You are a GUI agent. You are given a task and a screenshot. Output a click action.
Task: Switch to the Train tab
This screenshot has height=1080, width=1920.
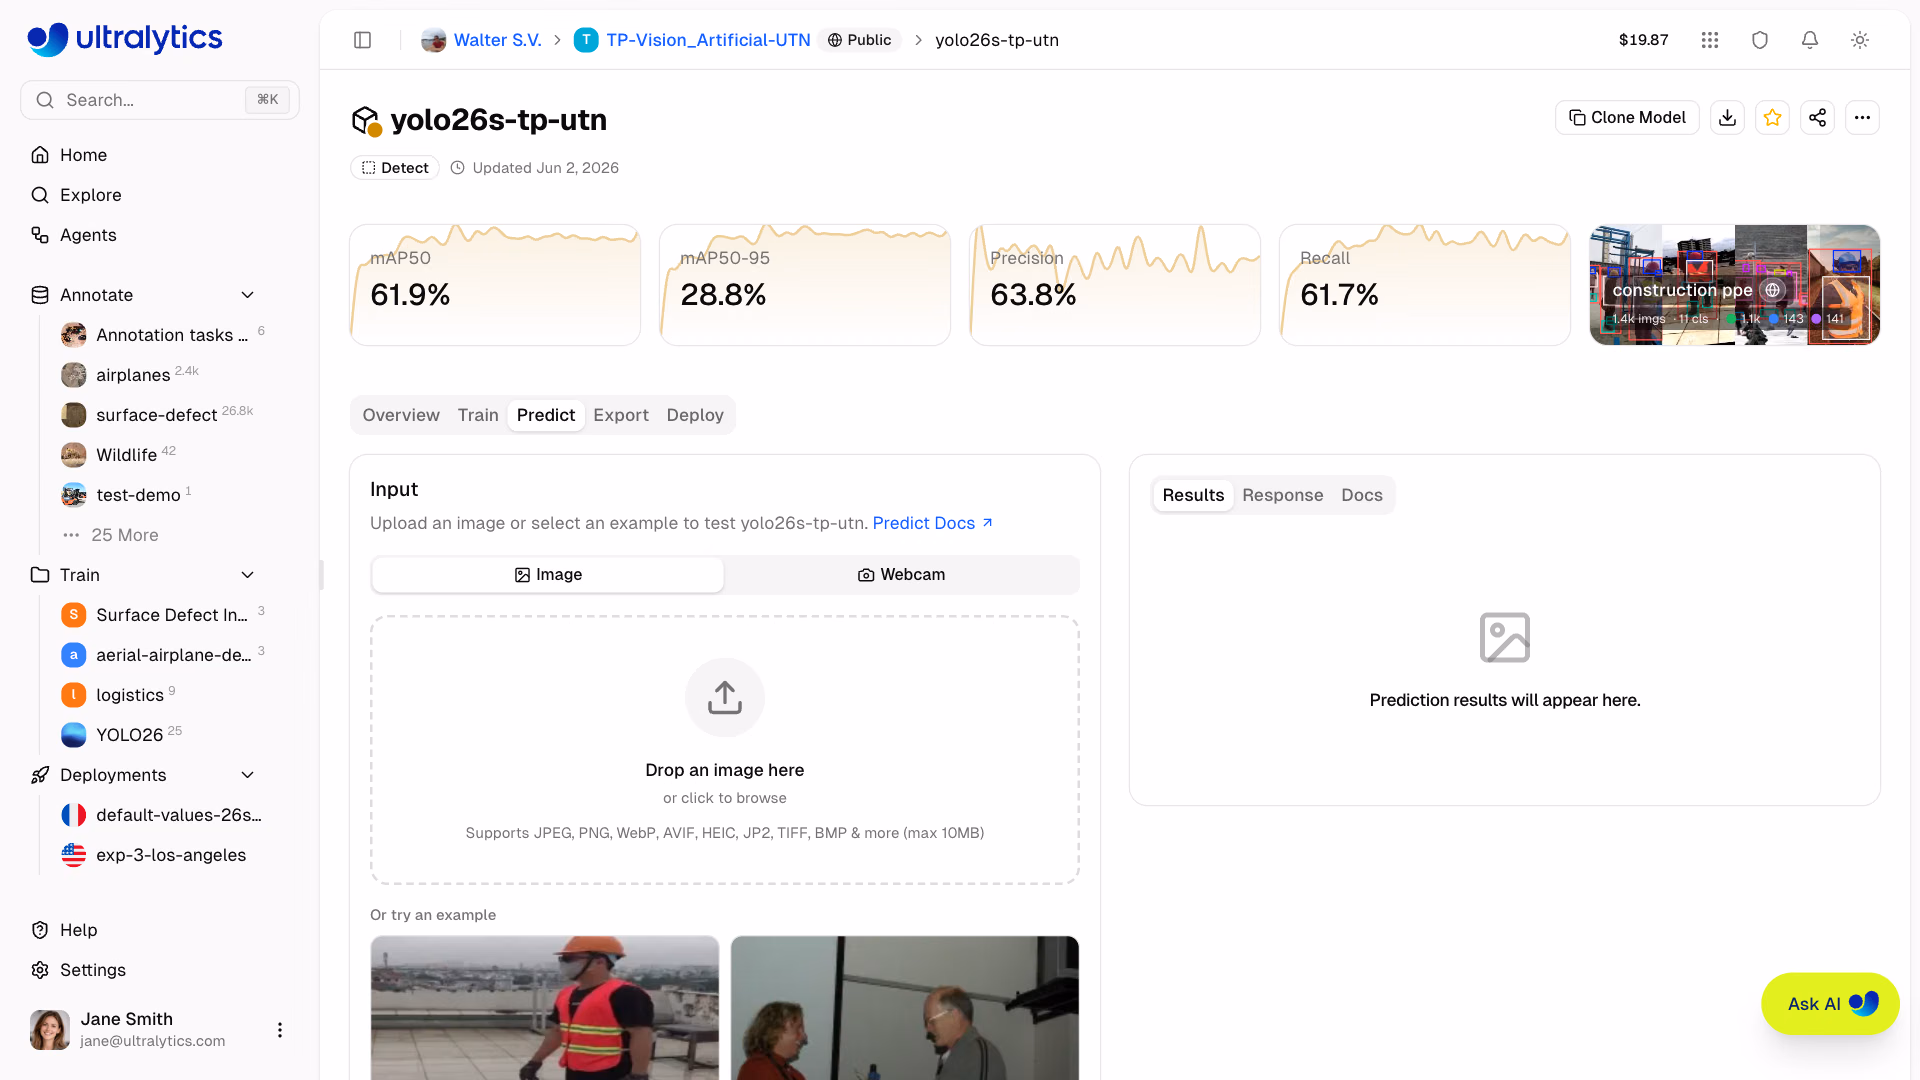tap(478, 415)
